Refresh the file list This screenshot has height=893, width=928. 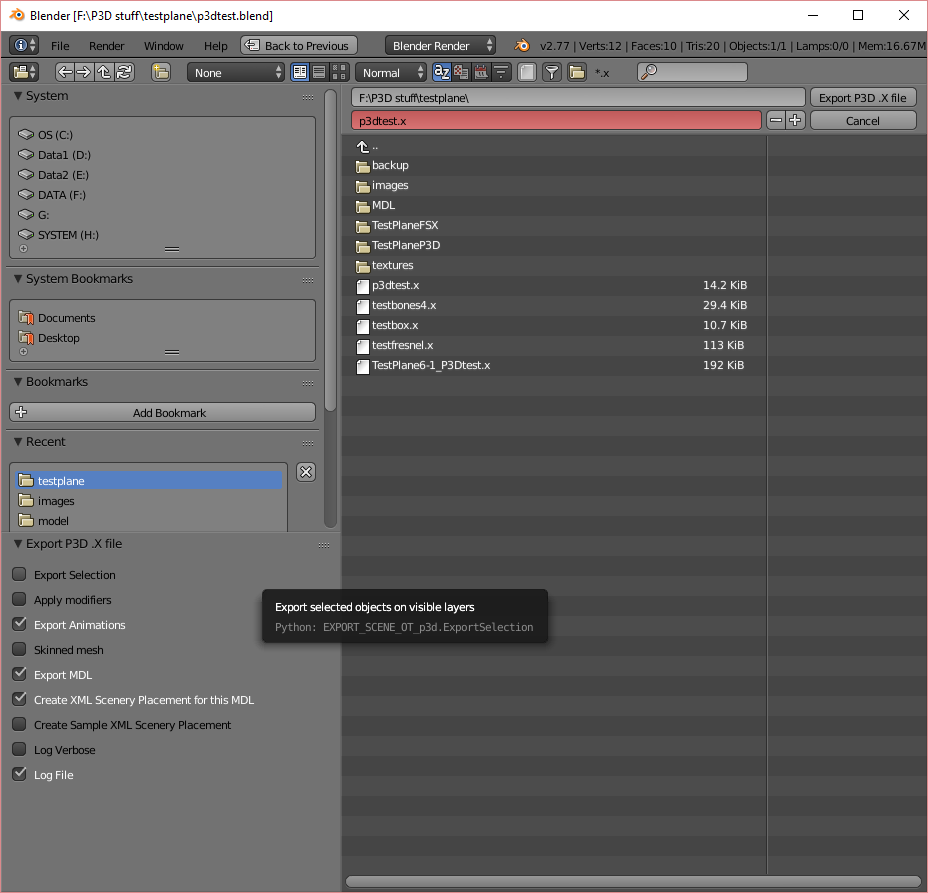(x=124, y=72)
